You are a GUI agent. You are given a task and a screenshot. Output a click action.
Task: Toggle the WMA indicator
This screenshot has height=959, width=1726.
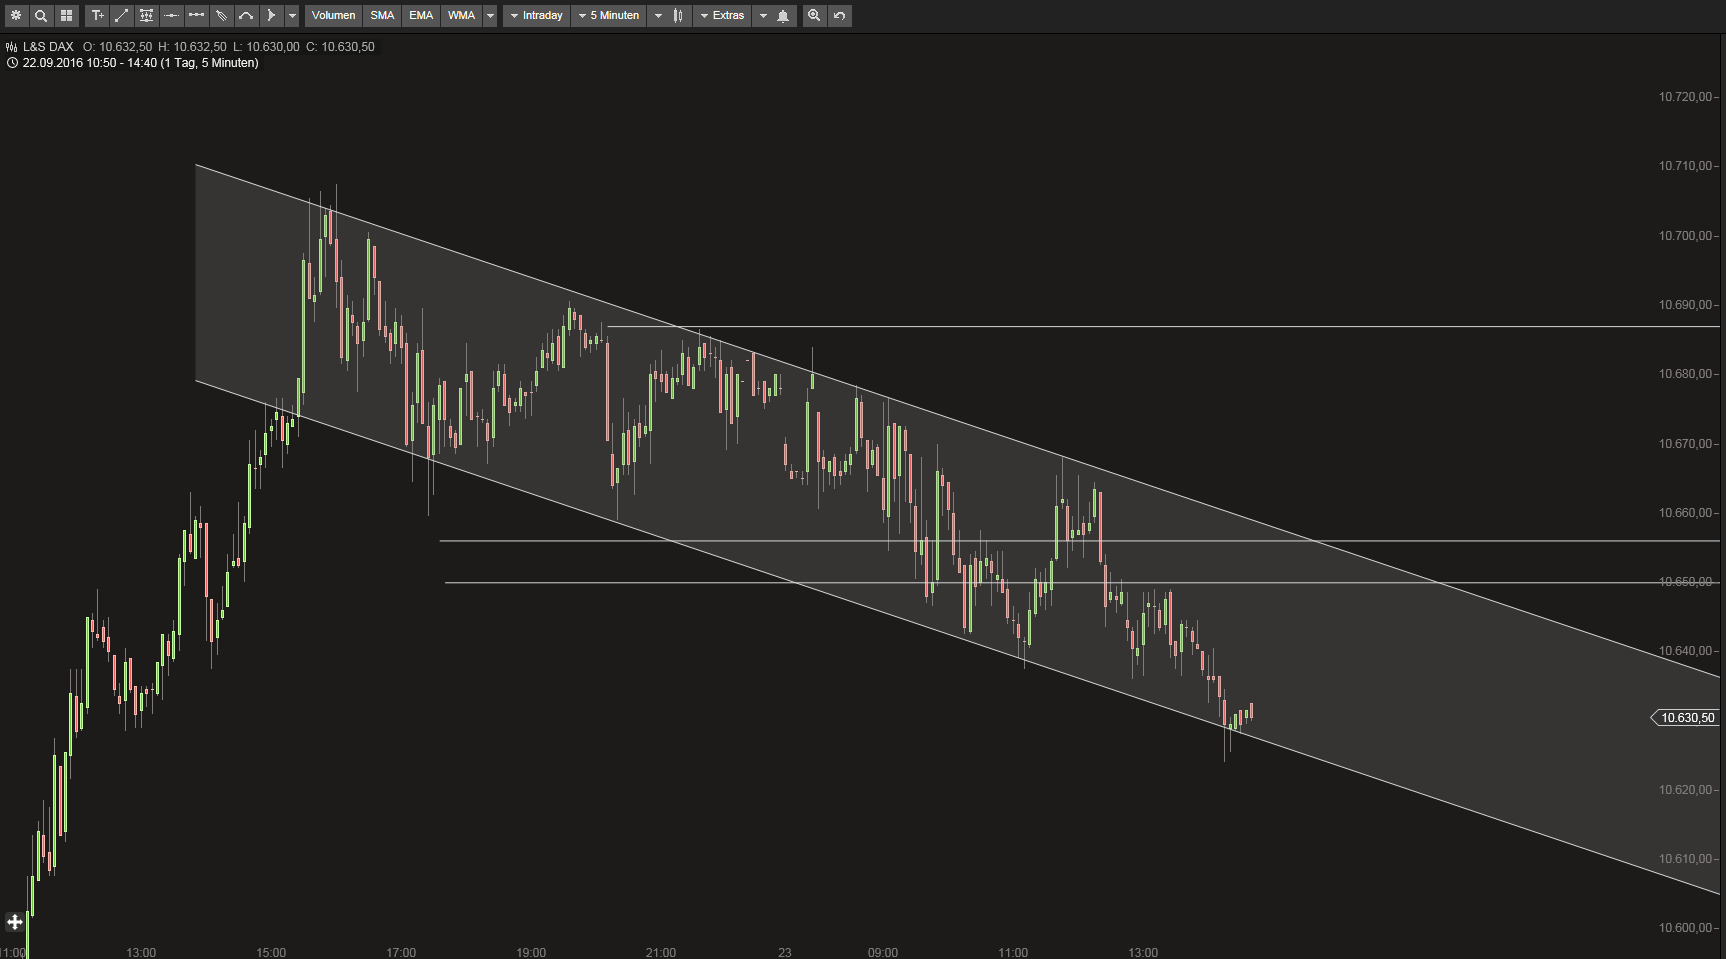[461, 15]
